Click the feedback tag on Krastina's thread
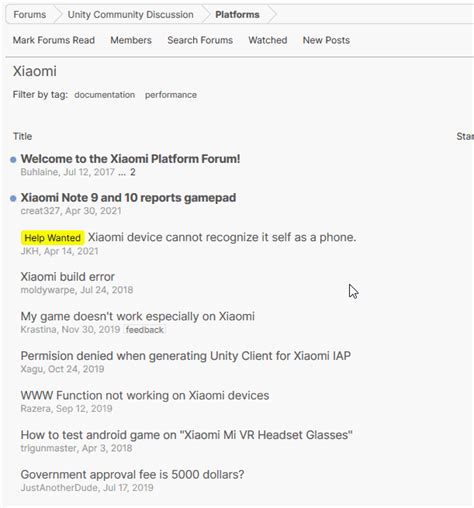The width and height of the screenshot is (474, 508). 145,330
